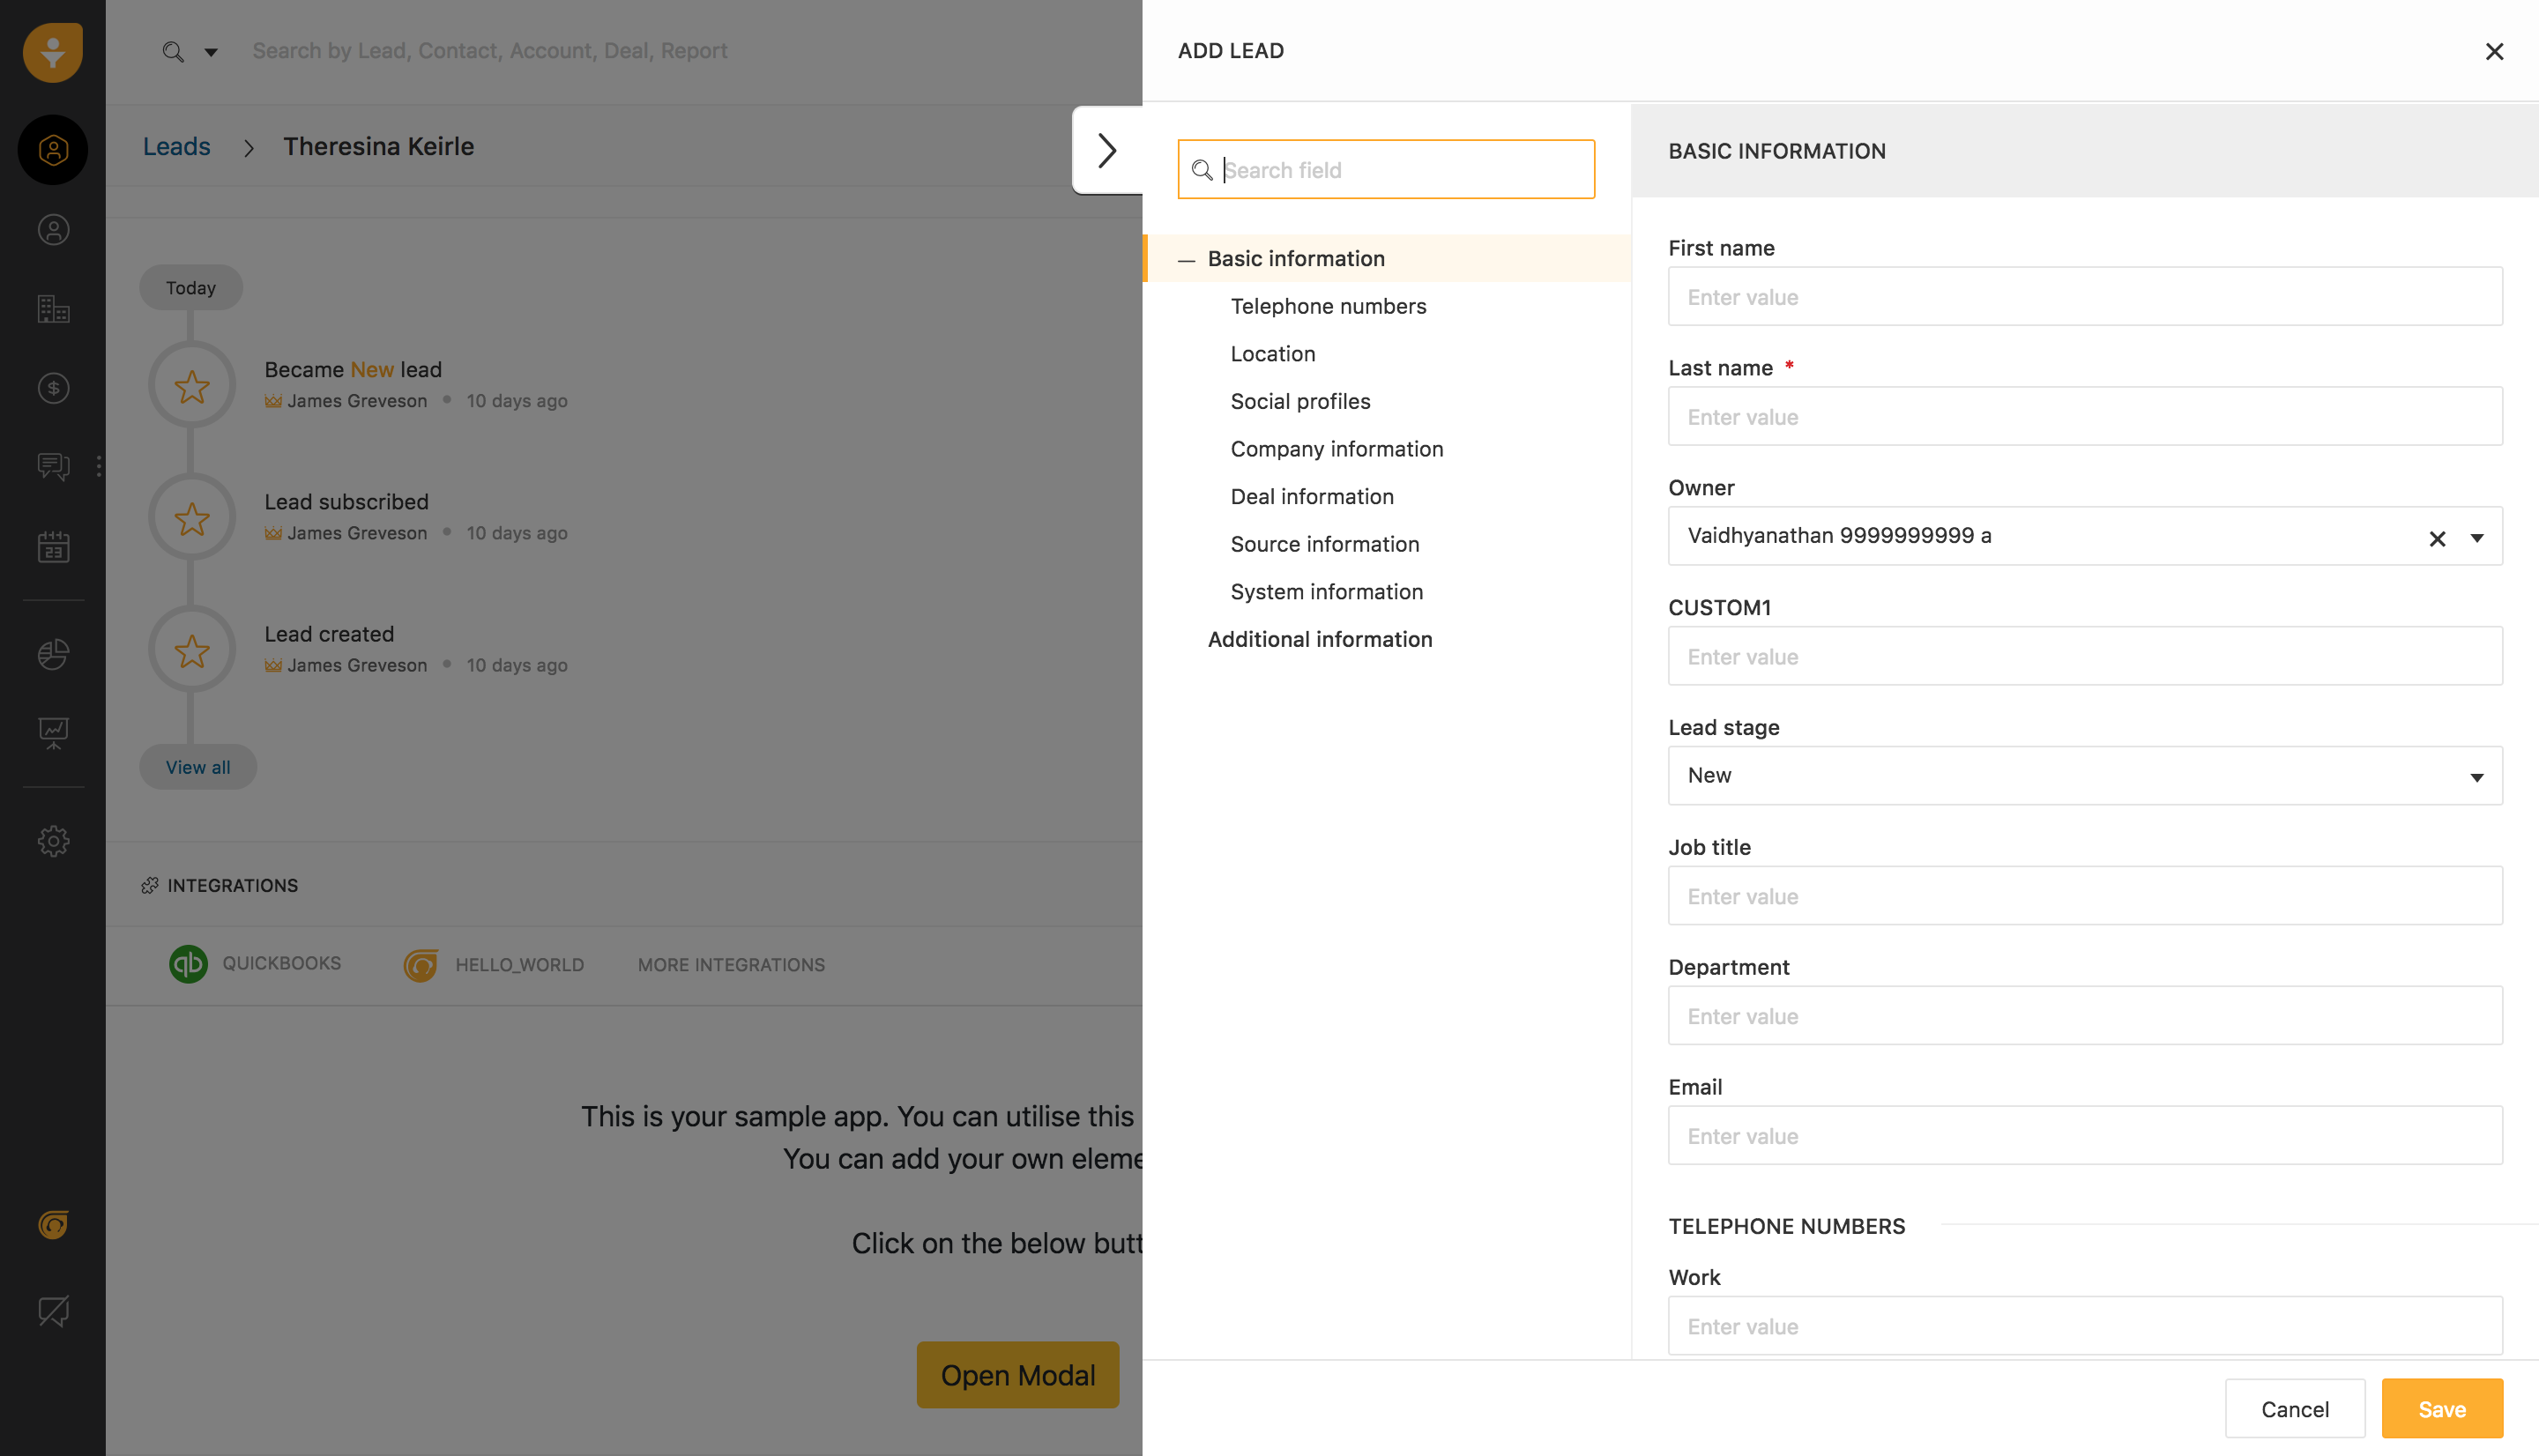The height and width of the screenshot is (1456, 2539).
Task: Open the Leads module icon in the sidebar
Action: (x=53, y=150)
